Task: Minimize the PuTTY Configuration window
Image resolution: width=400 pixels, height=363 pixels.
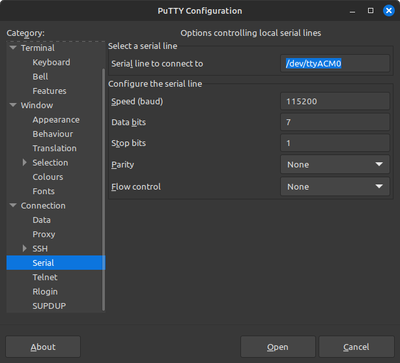Action: (x=352, y=11)
